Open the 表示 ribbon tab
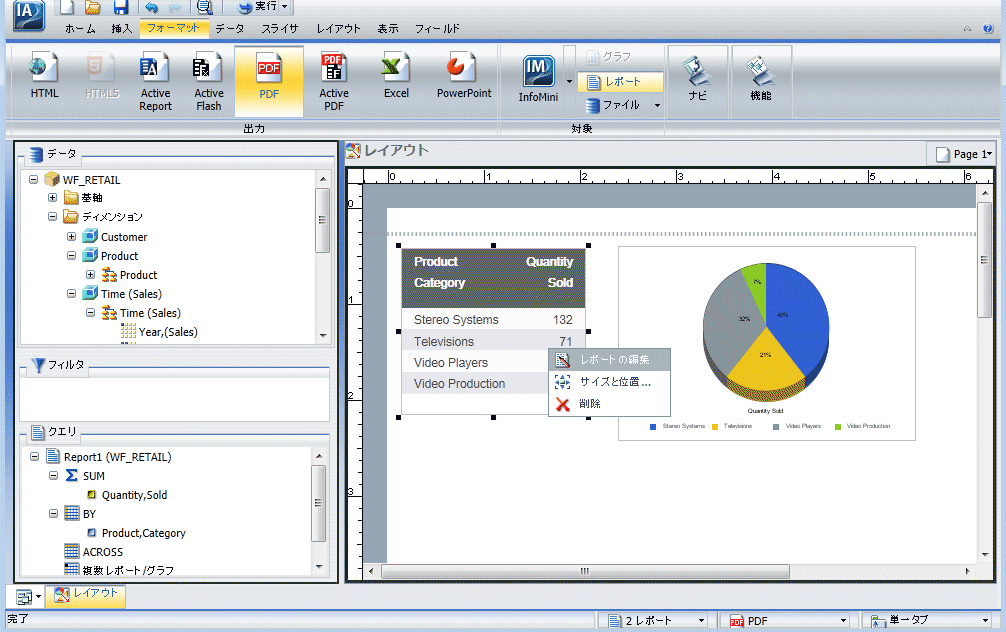Image resolution: width=1006 pixels, height=632 pixels. click(388, 28)
